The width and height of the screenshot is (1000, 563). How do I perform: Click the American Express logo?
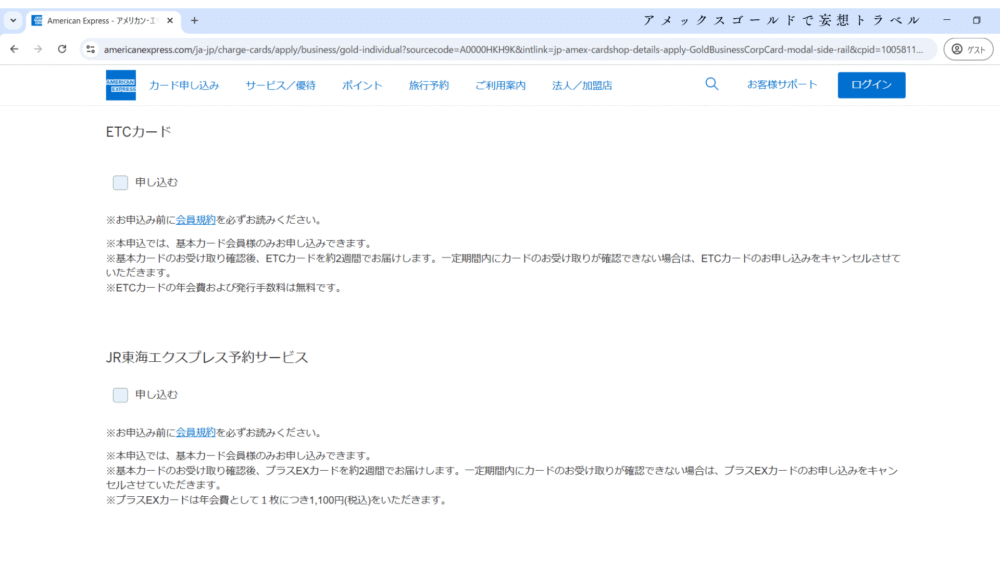click(121, 85)
